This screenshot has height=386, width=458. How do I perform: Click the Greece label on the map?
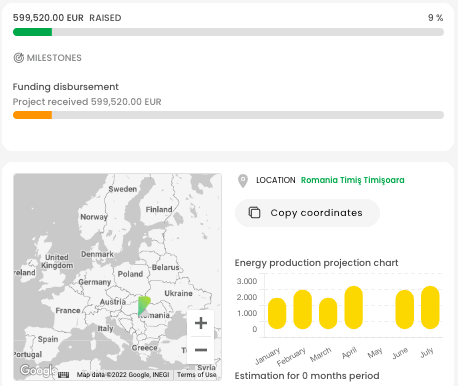click(144, 348)
